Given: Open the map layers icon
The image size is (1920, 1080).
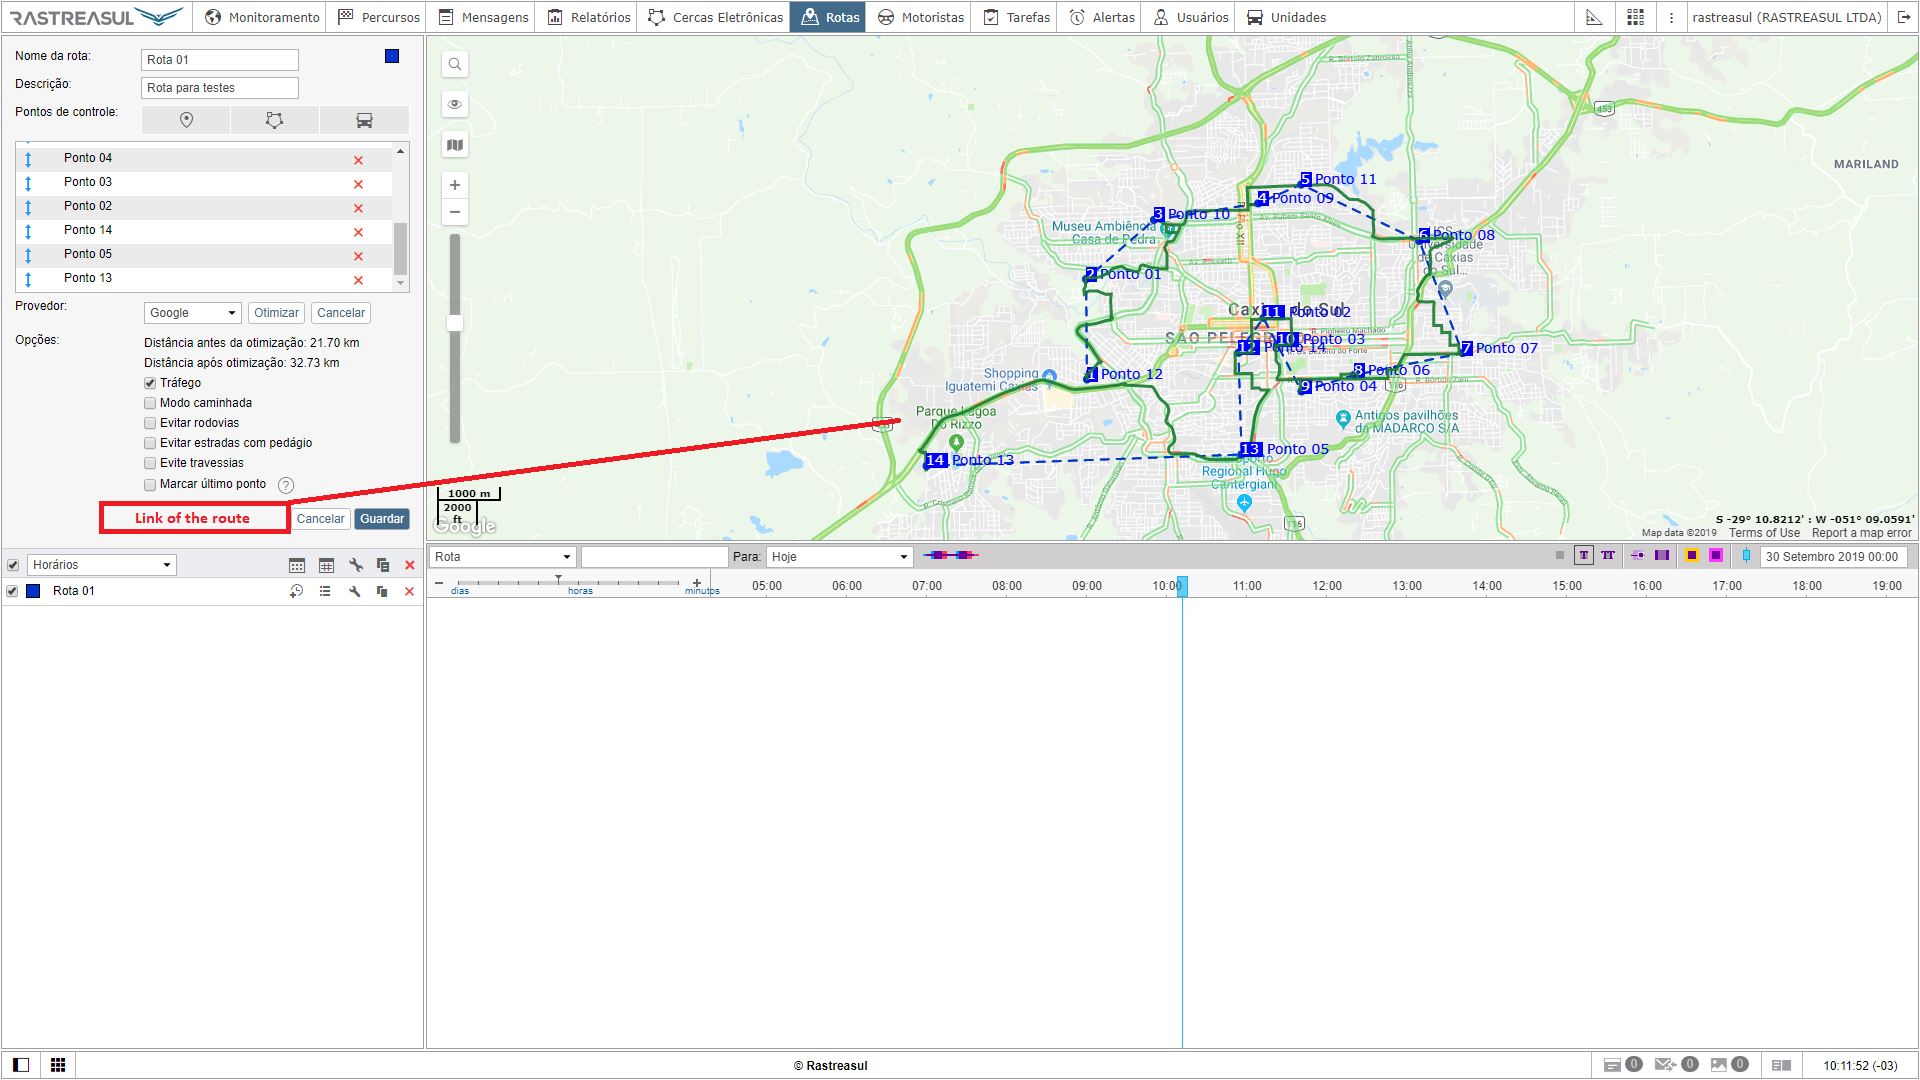Looking at the screenshot, I should 455,145.
